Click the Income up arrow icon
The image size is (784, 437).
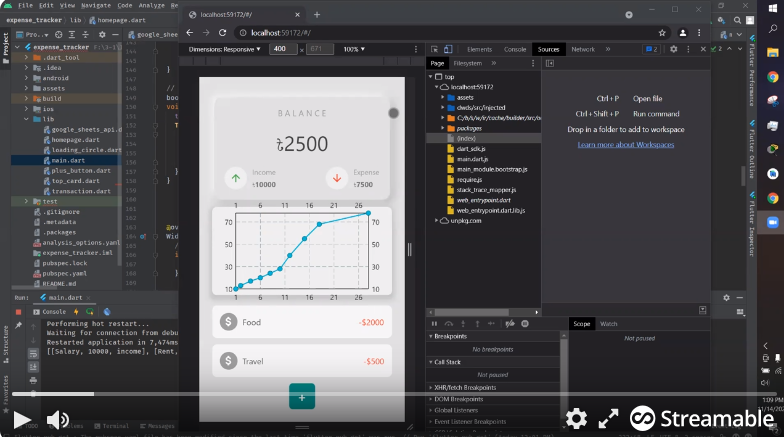click(236, 178)
